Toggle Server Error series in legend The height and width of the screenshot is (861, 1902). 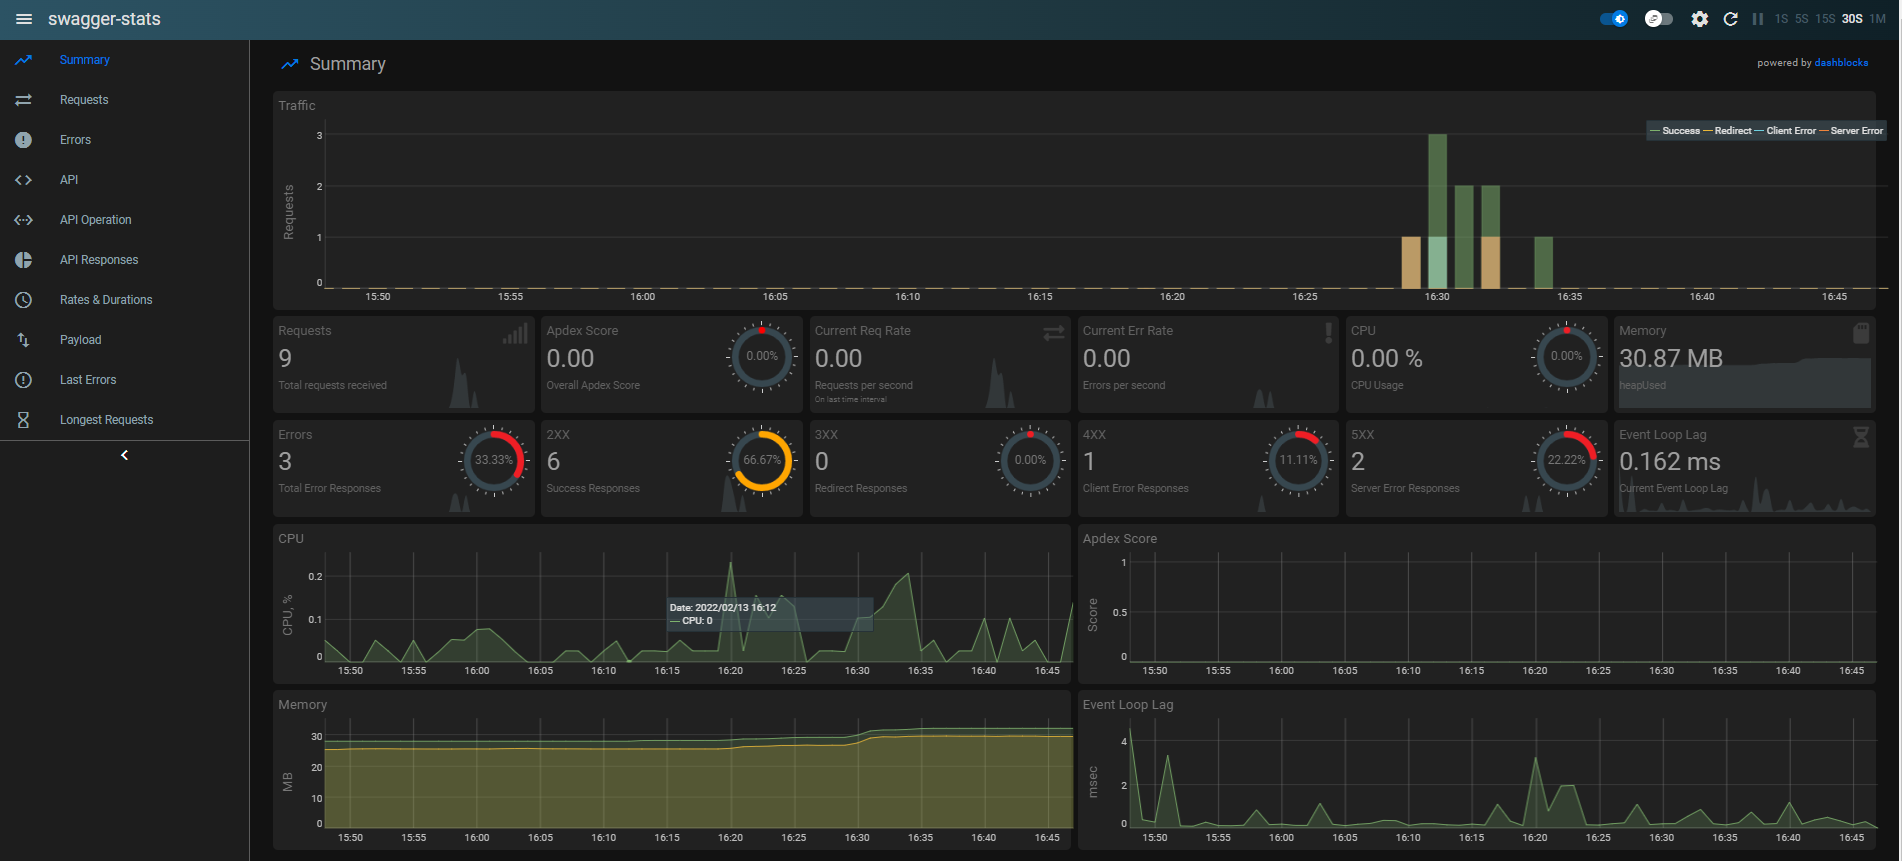pos(1852,131)
